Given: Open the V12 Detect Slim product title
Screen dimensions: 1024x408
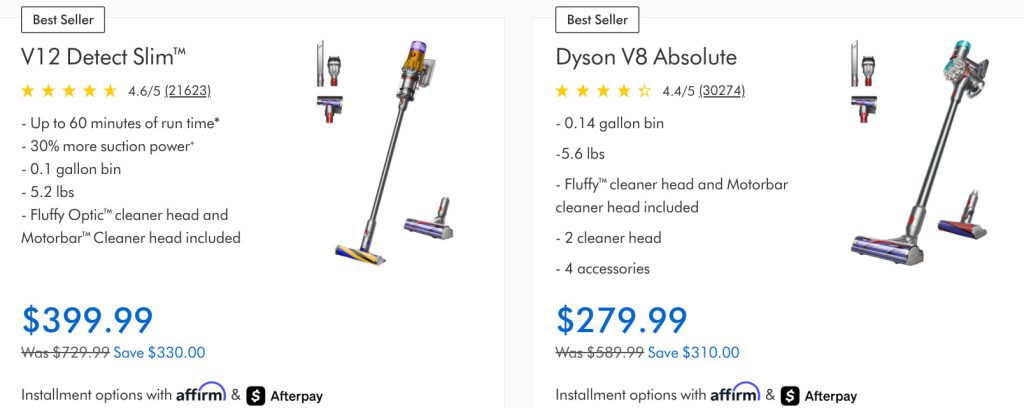Looking at the screenshot, I should click(104, 56).
